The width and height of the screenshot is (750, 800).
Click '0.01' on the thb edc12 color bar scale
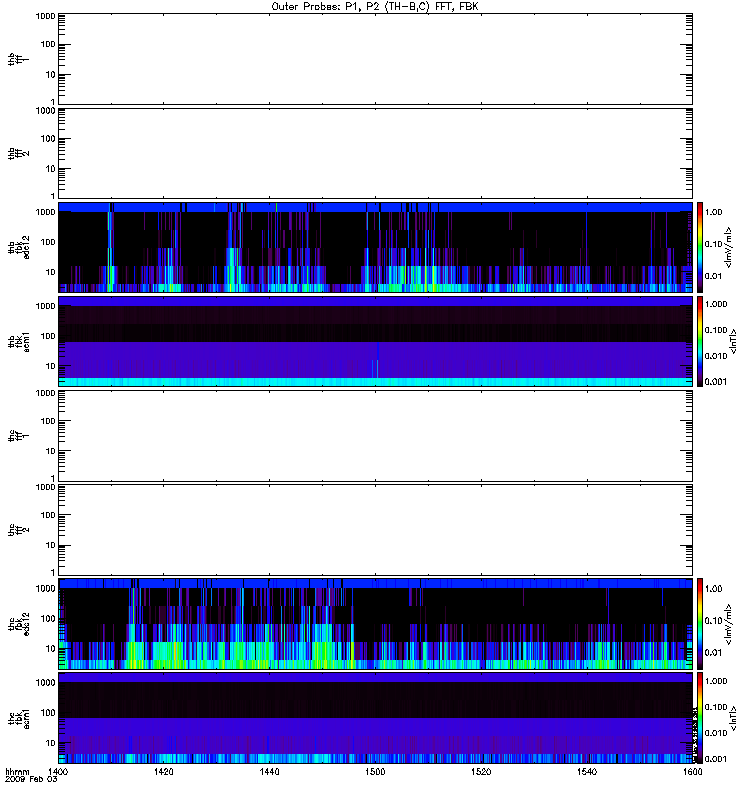pos(714,276)
